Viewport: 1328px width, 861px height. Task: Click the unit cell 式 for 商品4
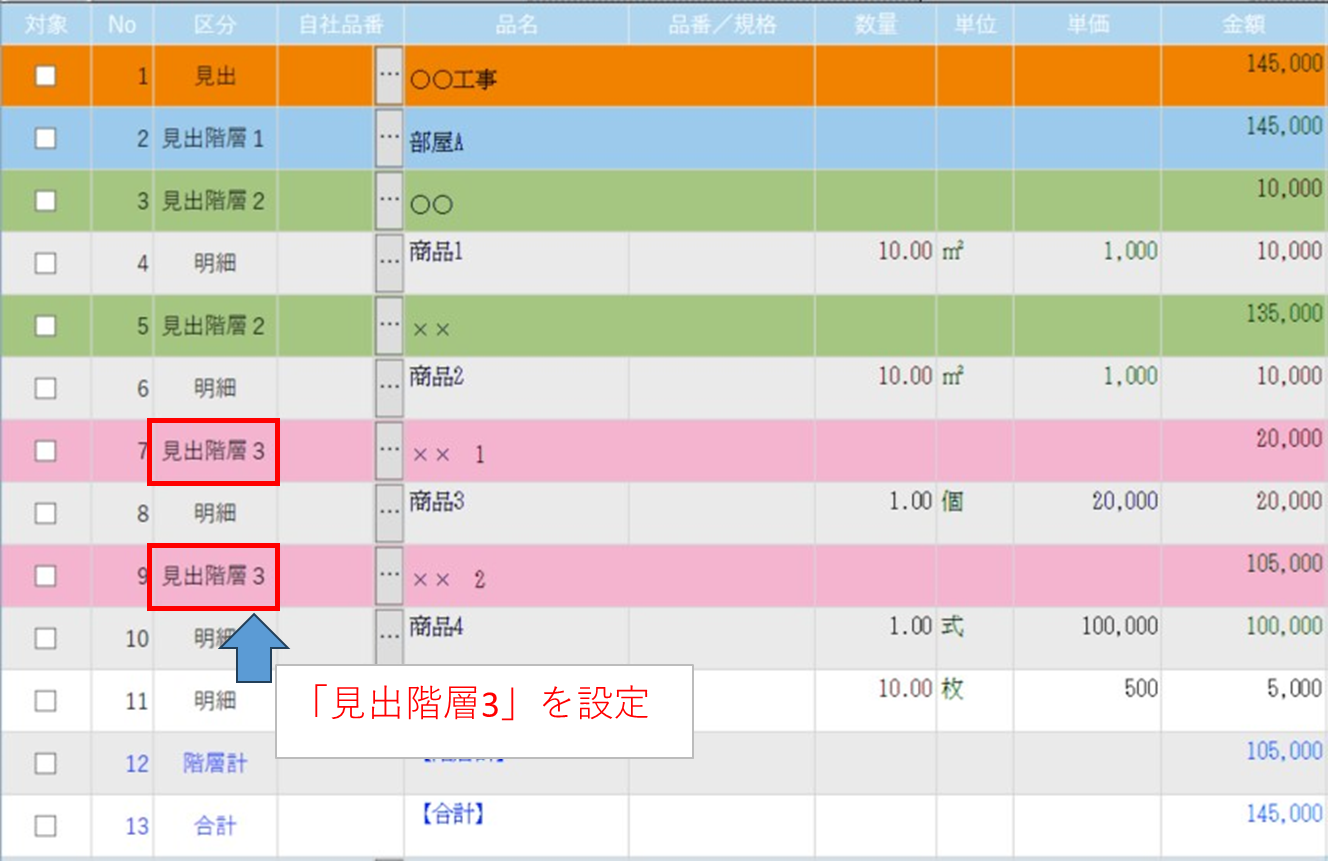[x=975, y=638]
